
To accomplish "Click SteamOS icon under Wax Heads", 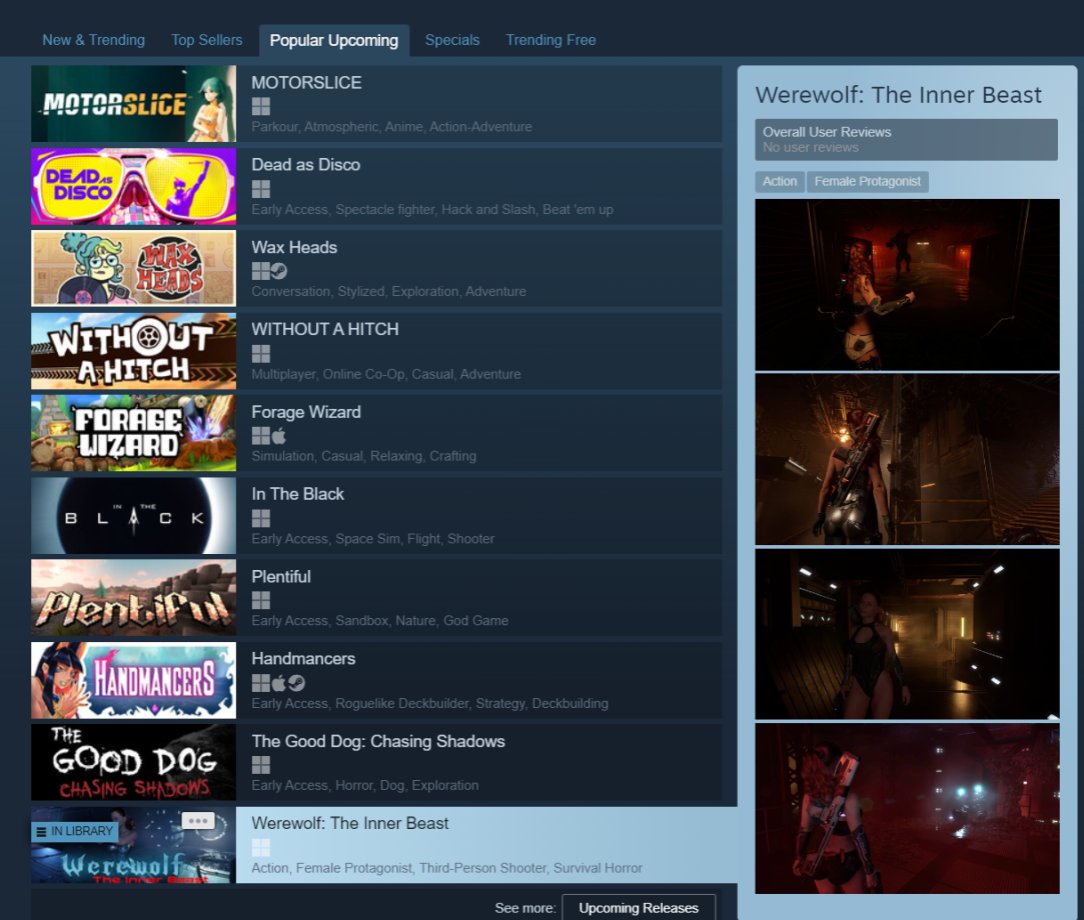I will coord(279,271).
